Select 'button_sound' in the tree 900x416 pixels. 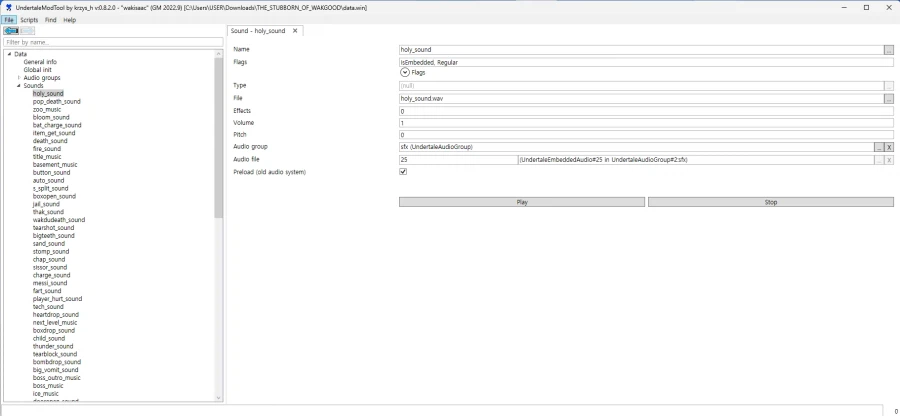52,172
